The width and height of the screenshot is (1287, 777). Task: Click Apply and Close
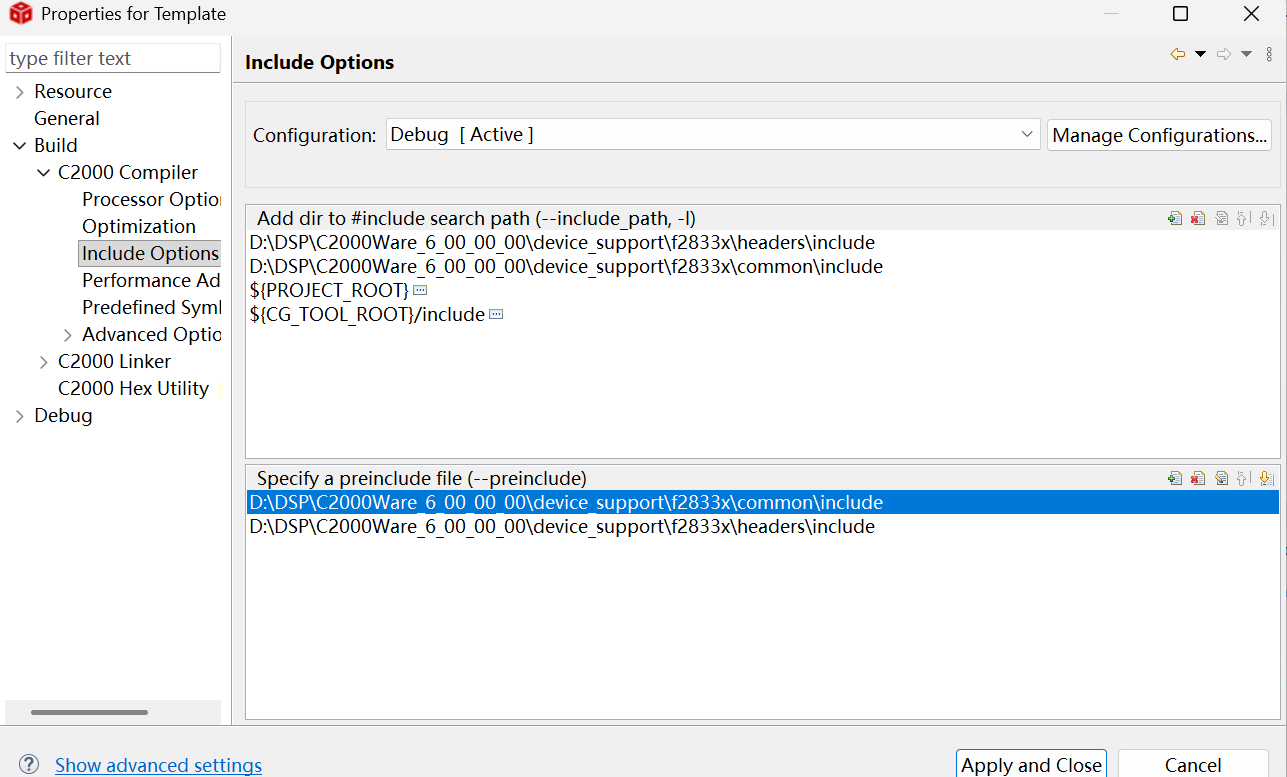click(1031, 764)
